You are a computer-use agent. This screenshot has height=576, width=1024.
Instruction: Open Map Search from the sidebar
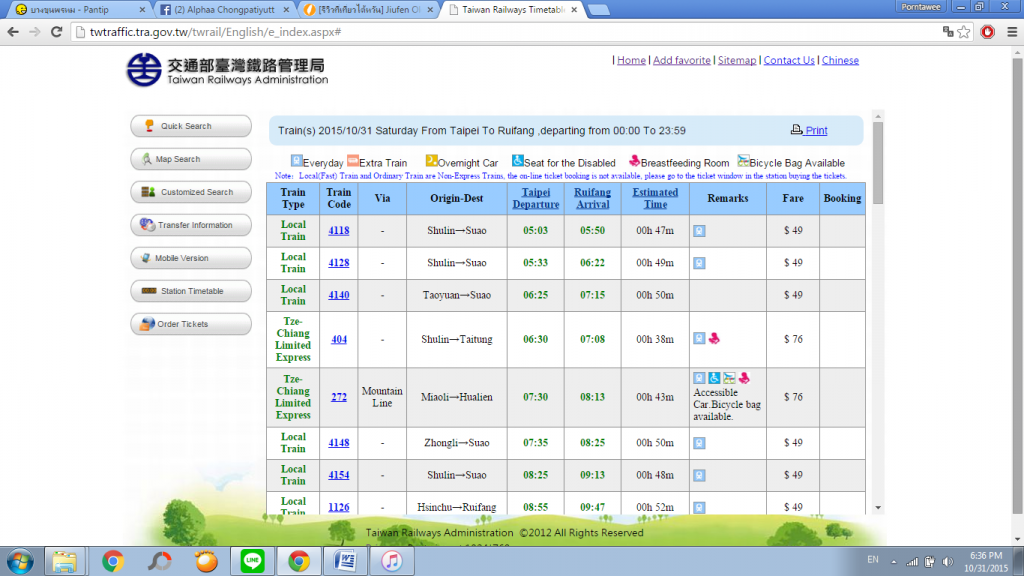coord(190,159)
